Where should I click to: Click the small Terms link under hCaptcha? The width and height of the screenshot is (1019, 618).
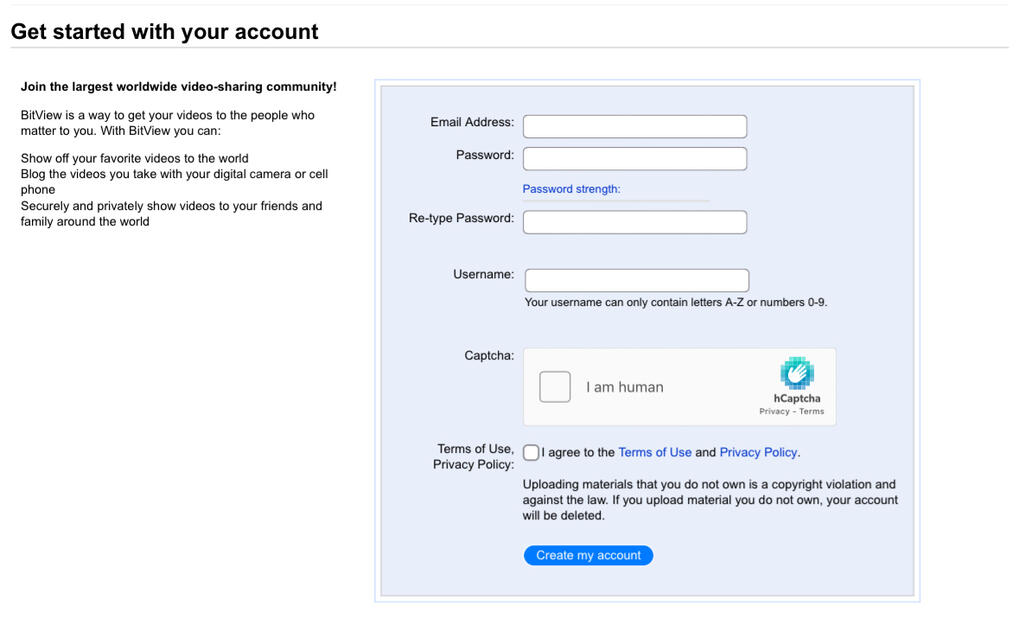click(812, 412)
